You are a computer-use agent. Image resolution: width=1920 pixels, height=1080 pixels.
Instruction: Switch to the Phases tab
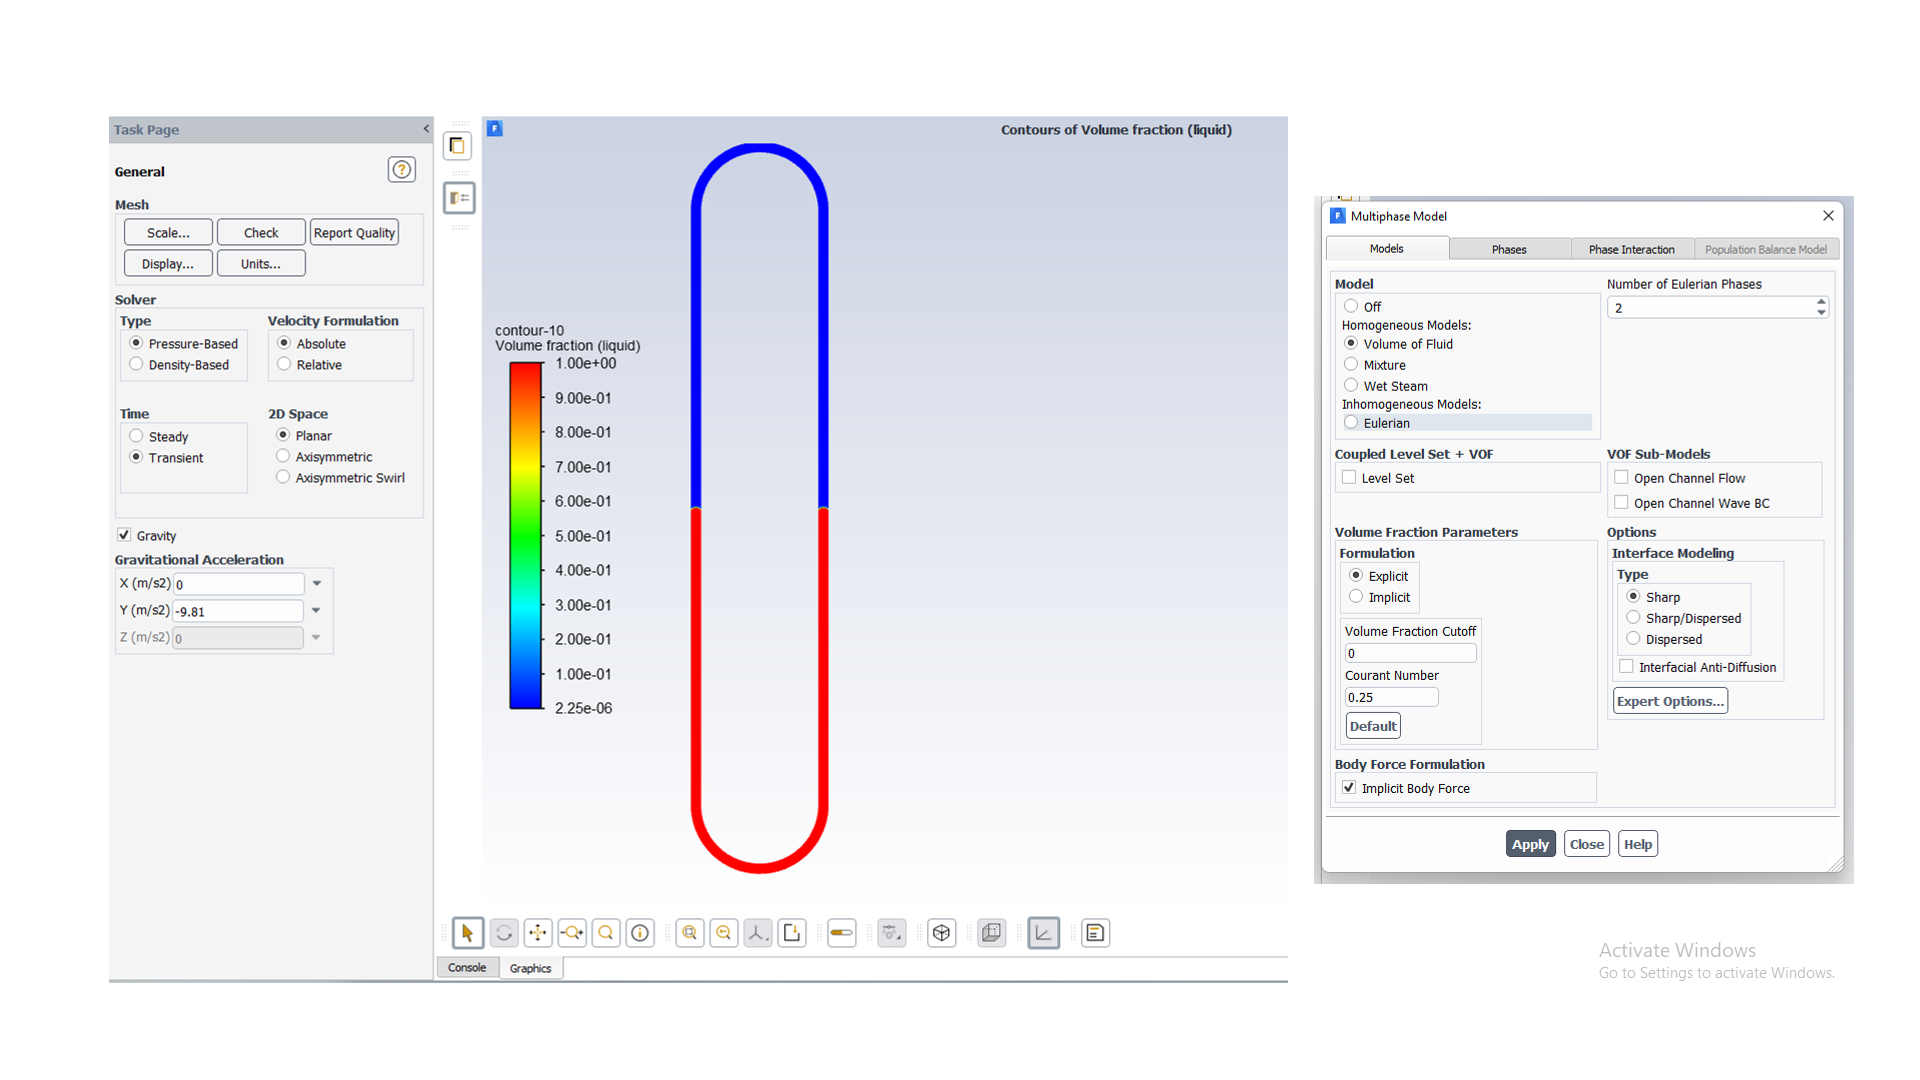[1508, 249]
